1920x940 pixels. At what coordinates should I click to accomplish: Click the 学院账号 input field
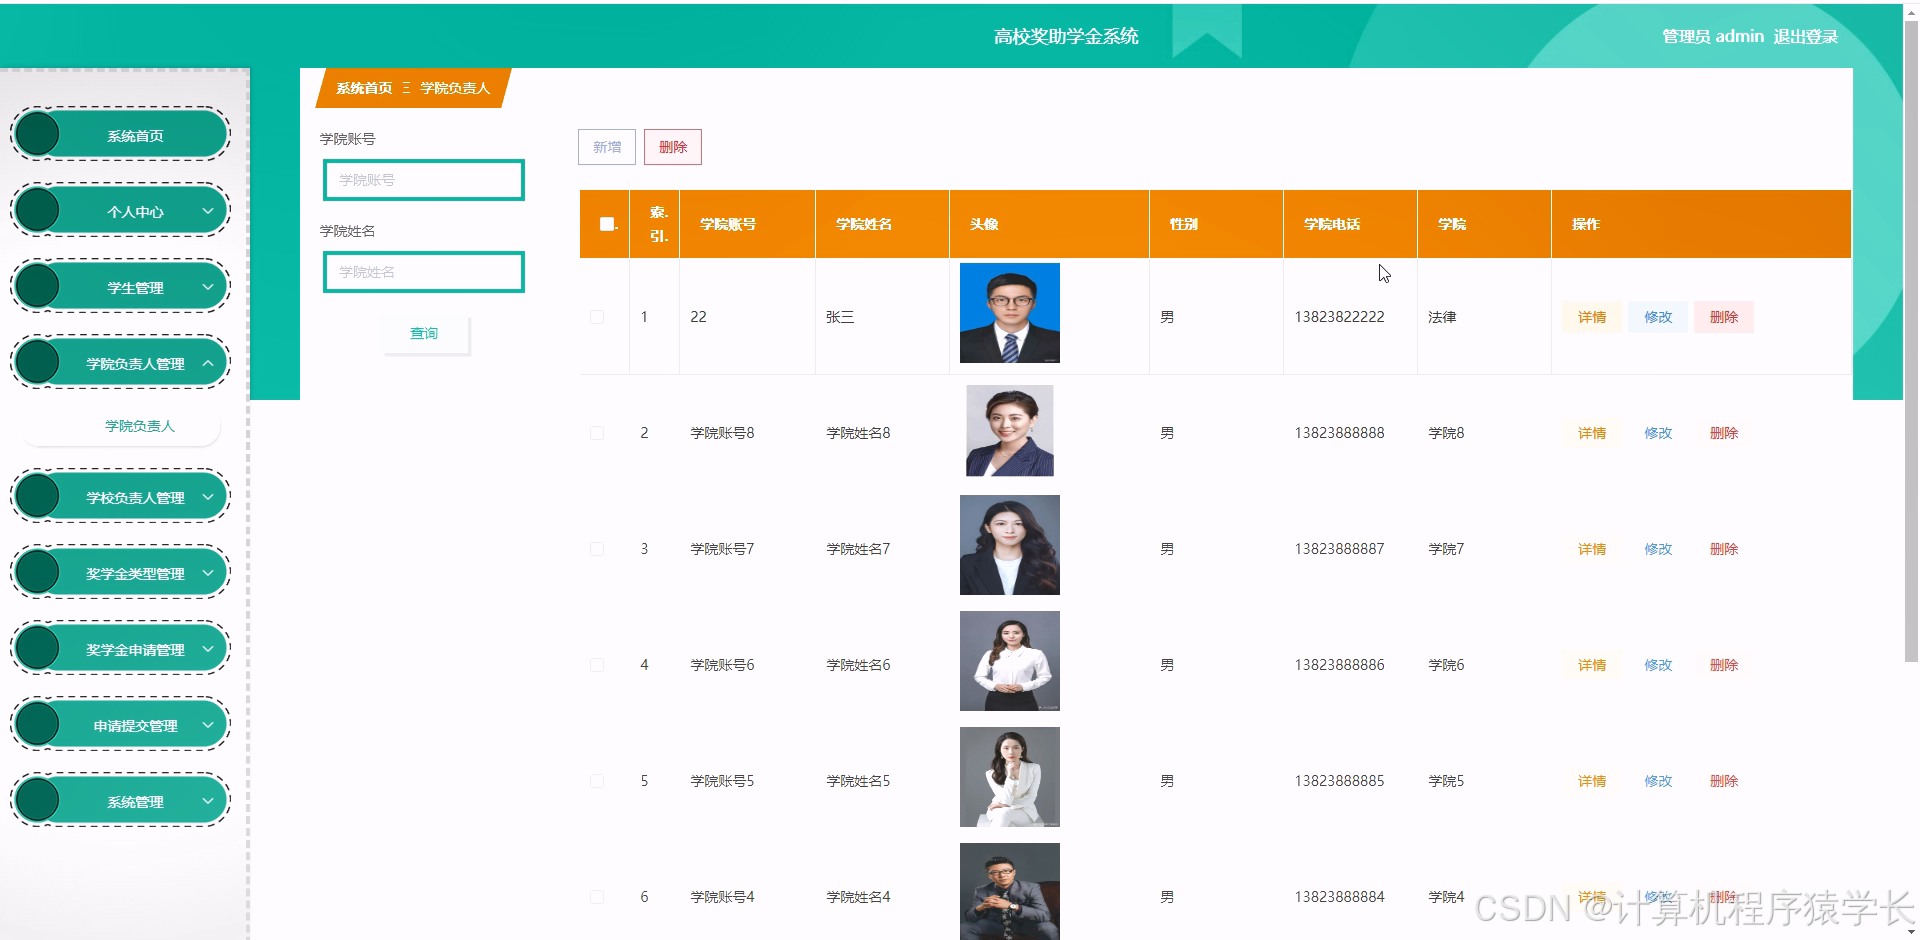click(424, 180)
